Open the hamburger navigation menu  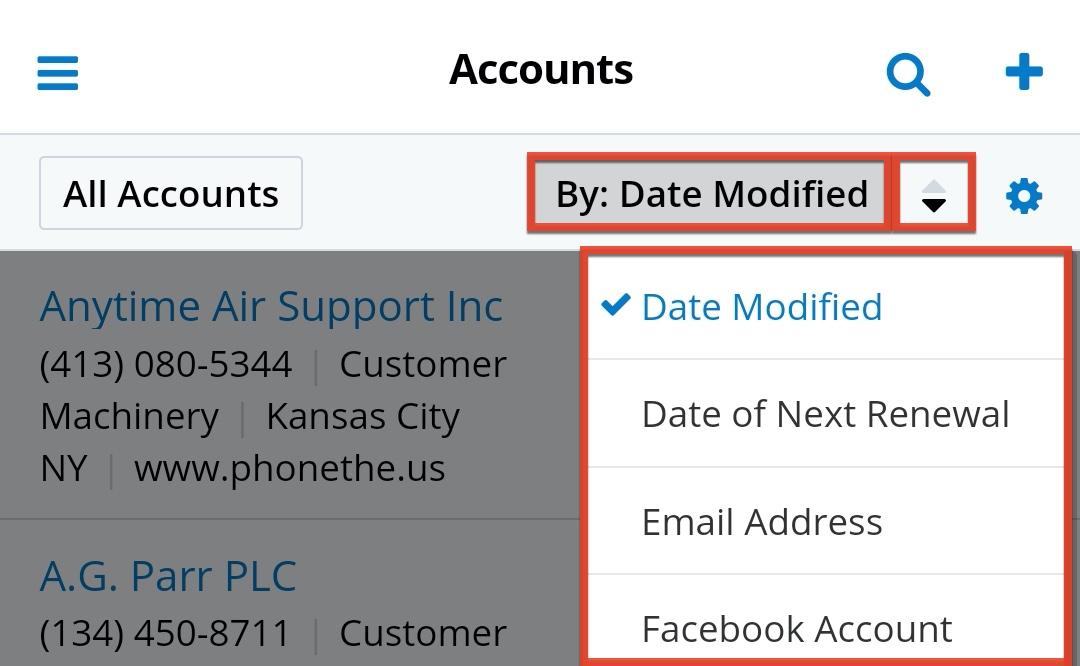58,73
